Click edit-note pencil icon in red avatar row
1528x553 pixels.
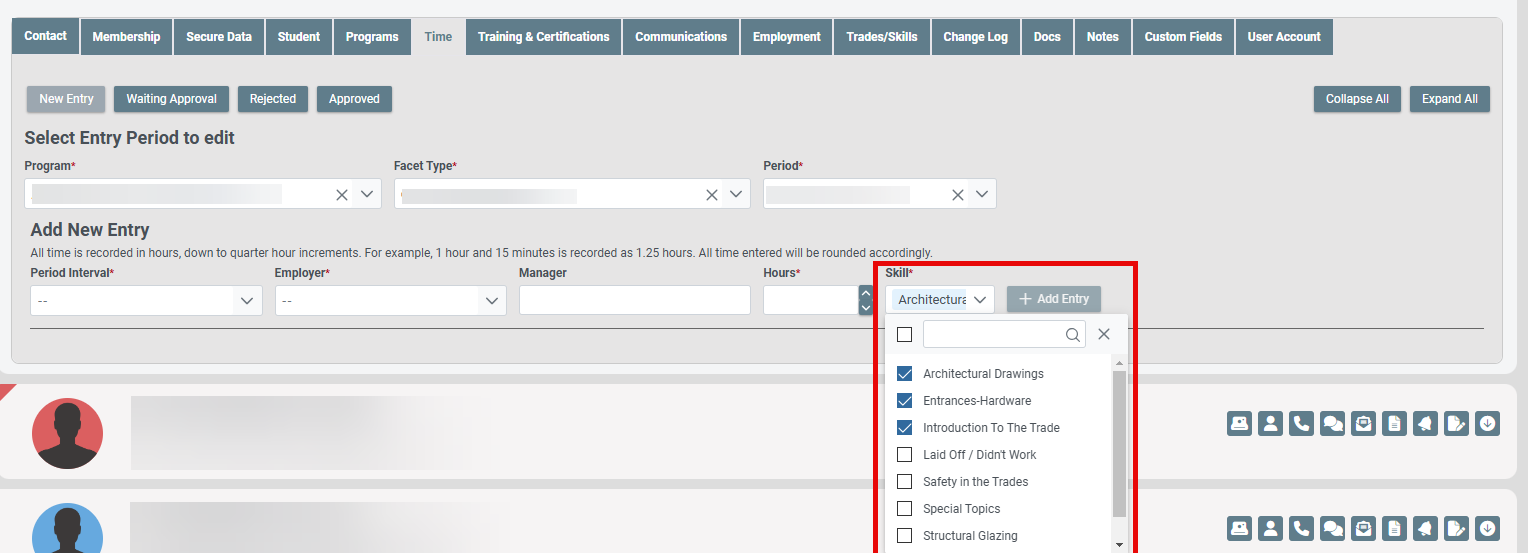tap(1456, 423)
